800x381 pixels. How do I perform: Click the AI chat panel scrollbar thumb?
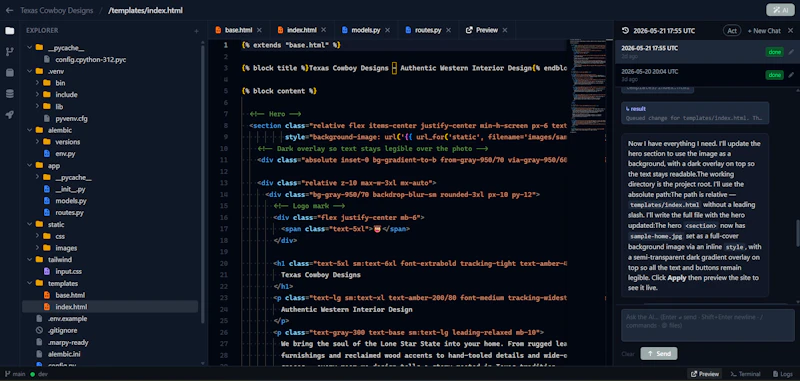(797, 232)
